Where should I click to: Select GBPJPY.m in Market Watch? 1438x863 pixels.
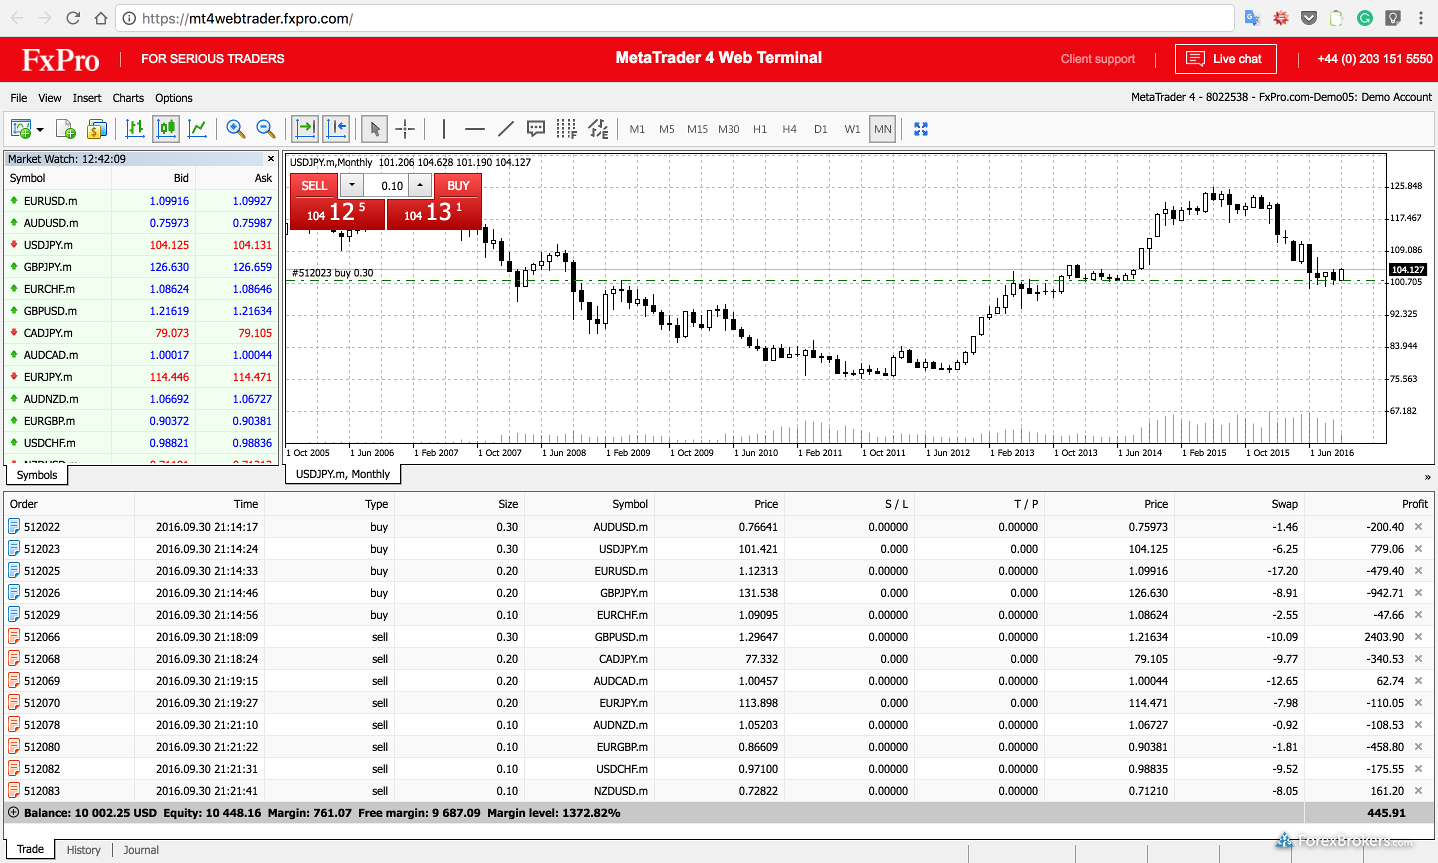tap(141, 267)
